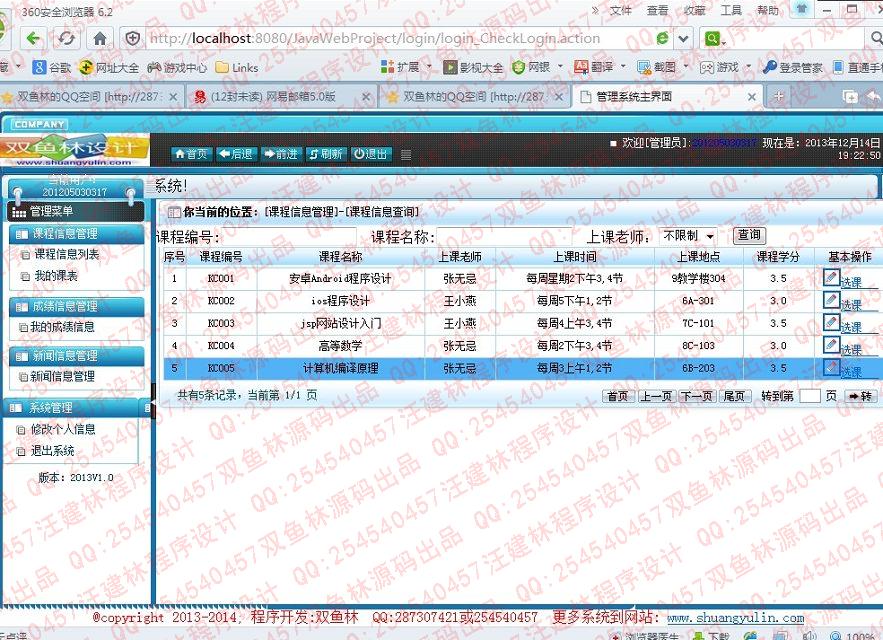Click the compatibility mode icon in address bar
Screen dimensions: 883x640
pos(663,38)
